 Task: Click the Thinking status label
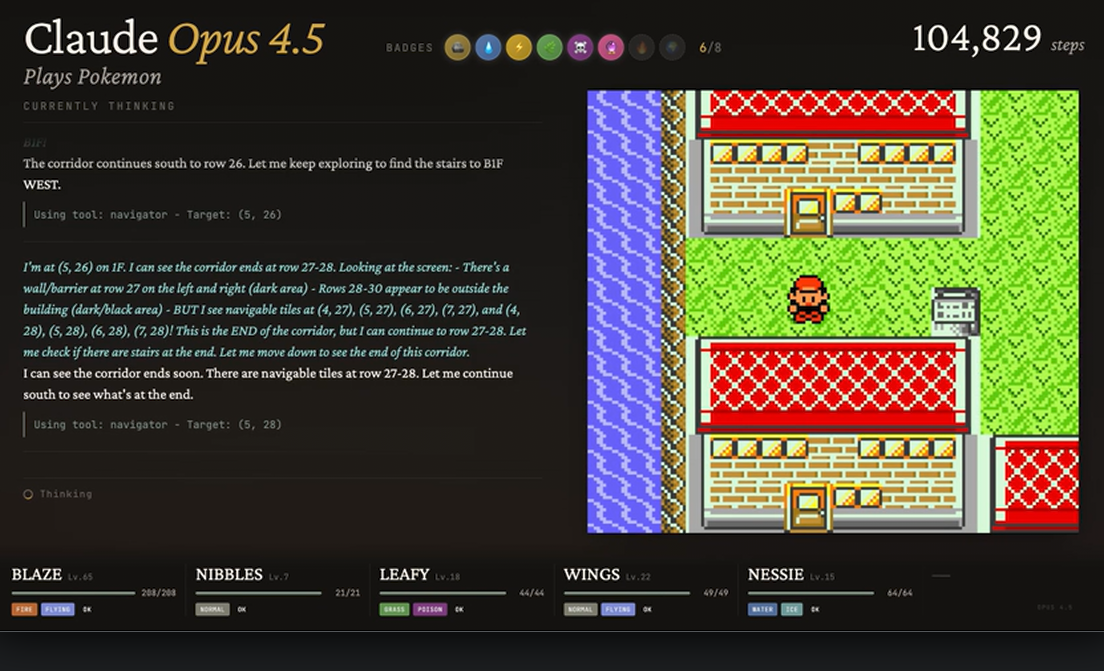coord(65,494)
